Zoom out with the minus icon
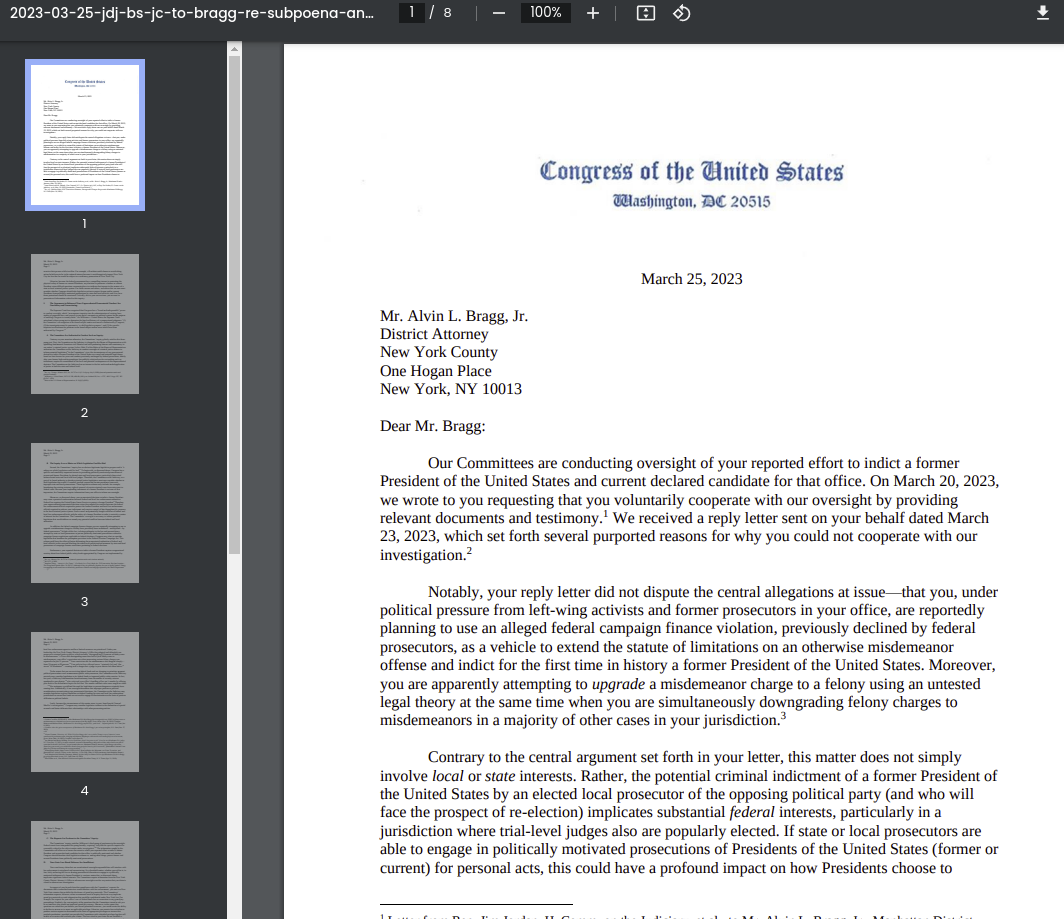Screen dimensions: 1064x919 (x=499, y=13)
